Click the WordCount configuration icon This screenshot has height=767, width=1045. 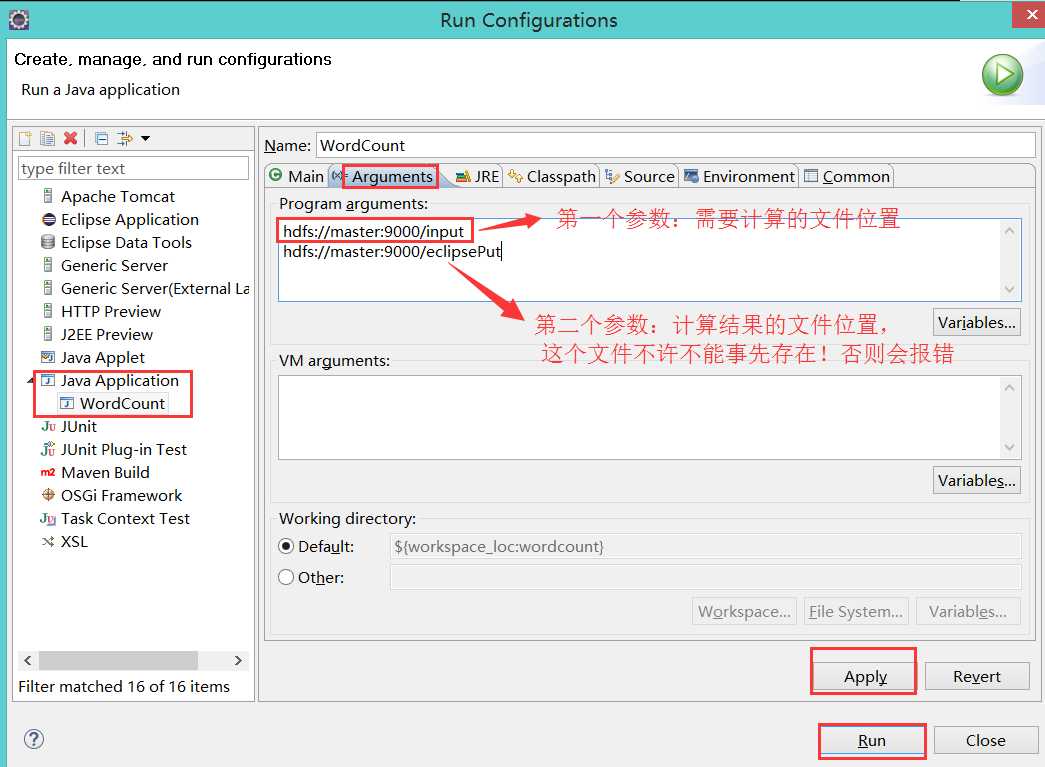pyautogui.click(x=67, y=403)
